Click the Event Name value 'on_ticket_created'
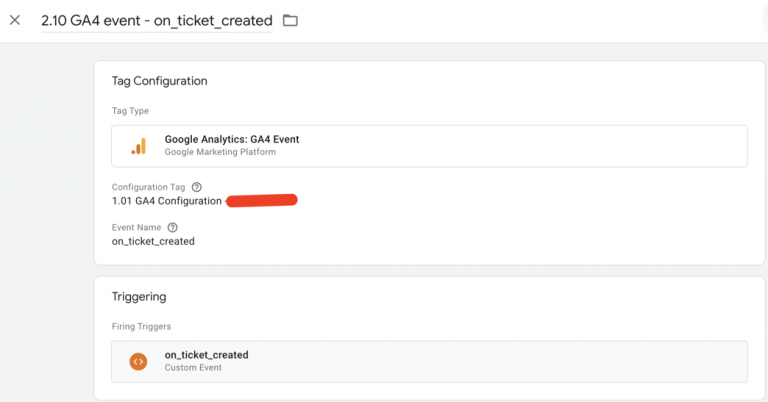 [x=153, y=241]
